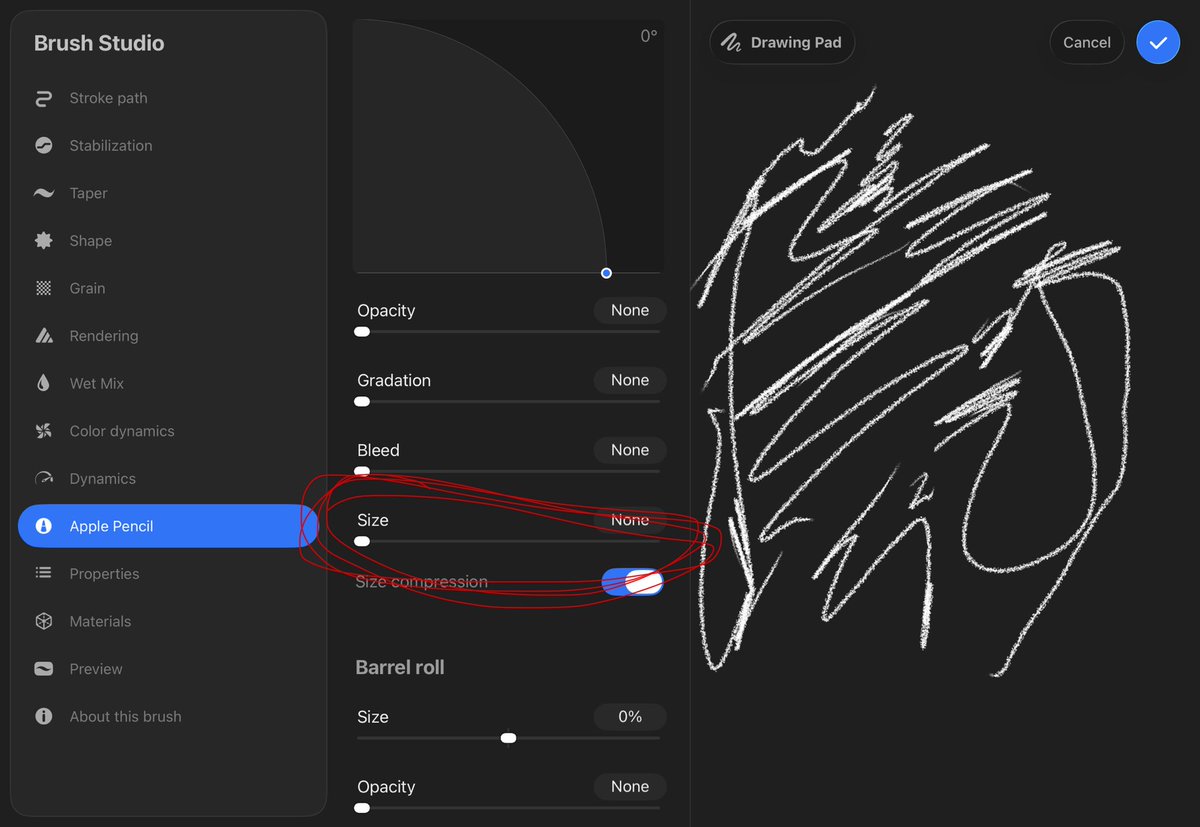
Task: Open the Preview section
Action: point(168,669)
